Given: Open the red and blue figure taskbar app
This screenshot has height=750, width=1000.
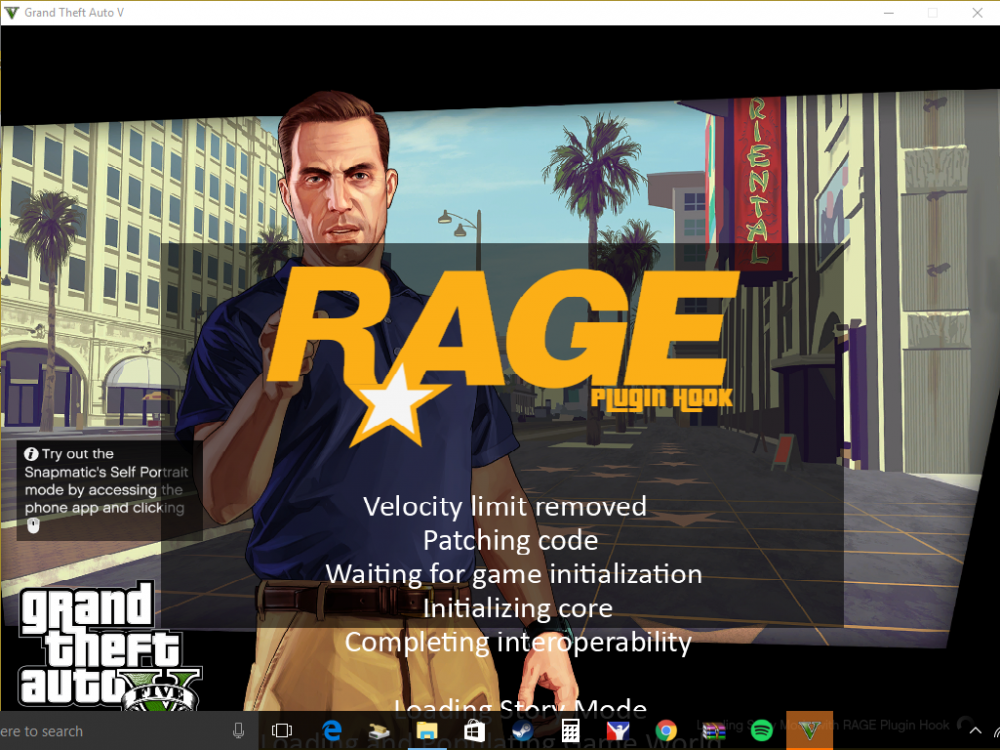Looking at the screenshot, I should (x=617, y=731).
